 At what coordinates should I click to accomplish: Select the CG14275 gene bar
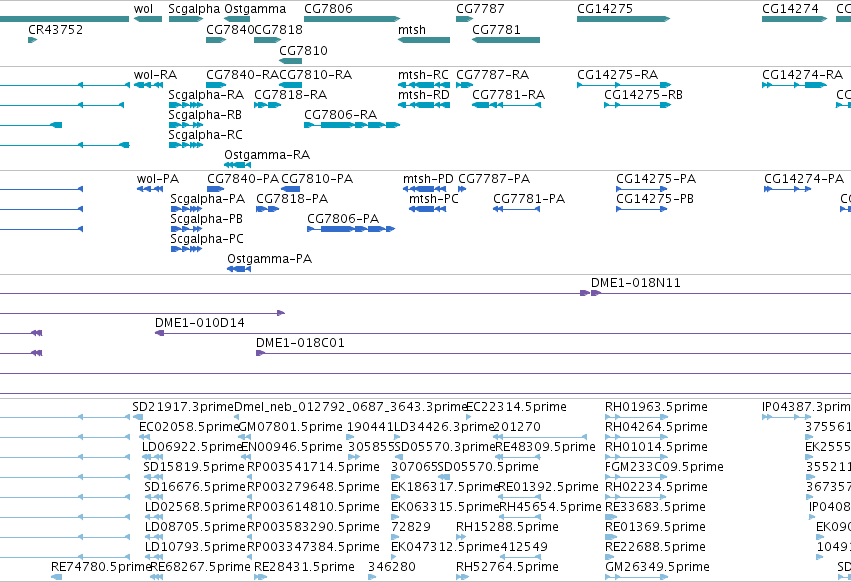(624, 19)
